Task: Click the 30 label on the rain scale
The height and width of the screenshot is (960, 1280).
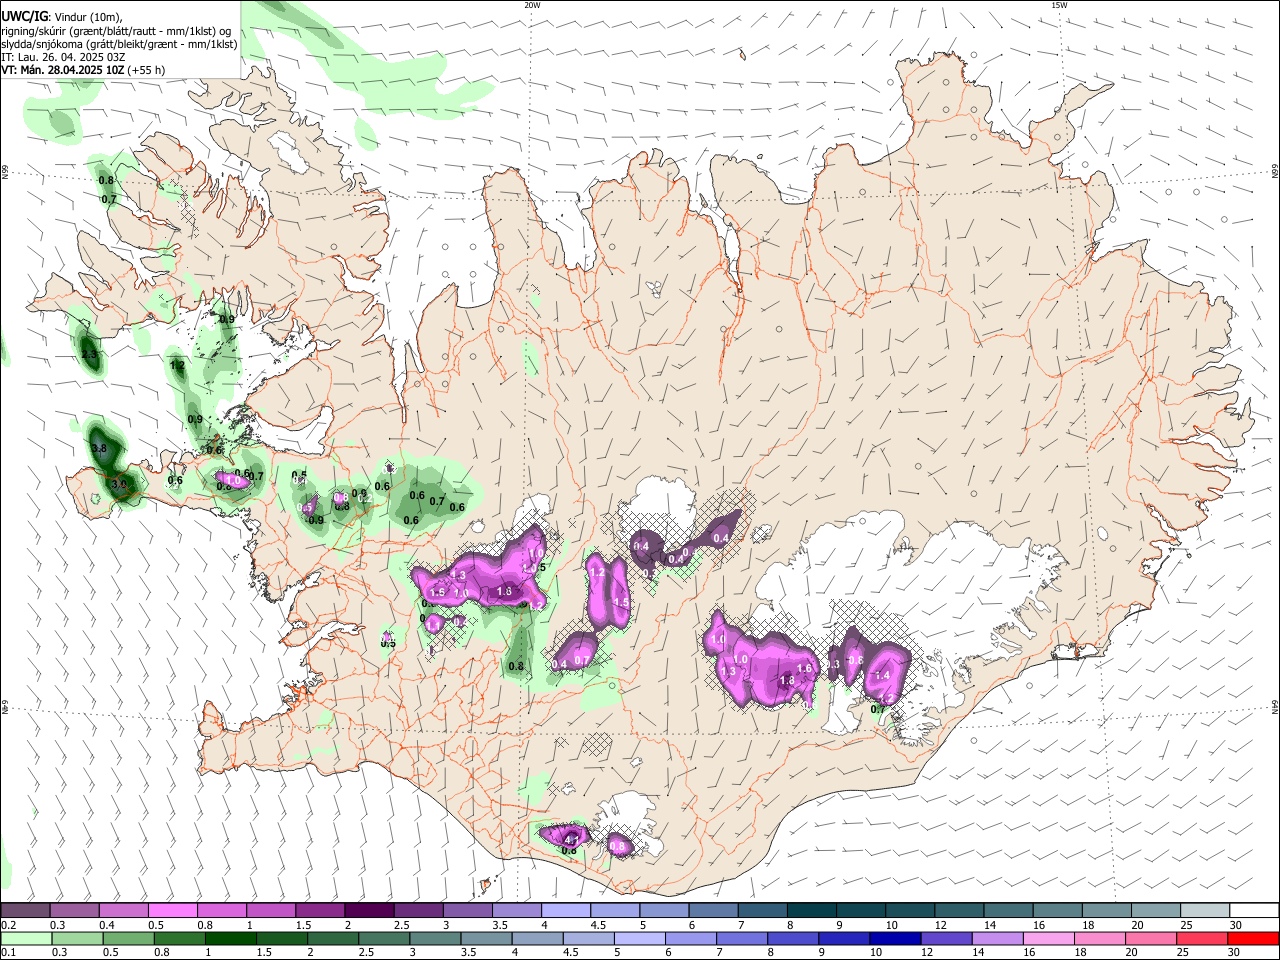Action: pos(1234,953)
